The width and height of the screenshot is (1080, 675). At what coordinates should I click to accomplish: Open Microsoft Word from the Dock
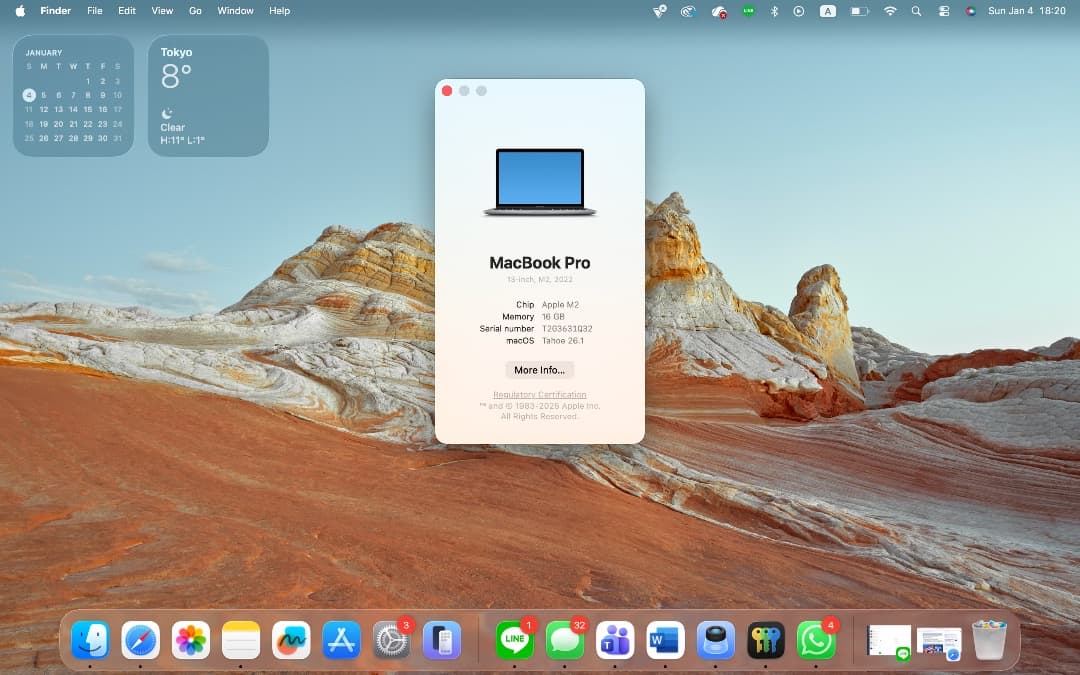pos(665,640)
